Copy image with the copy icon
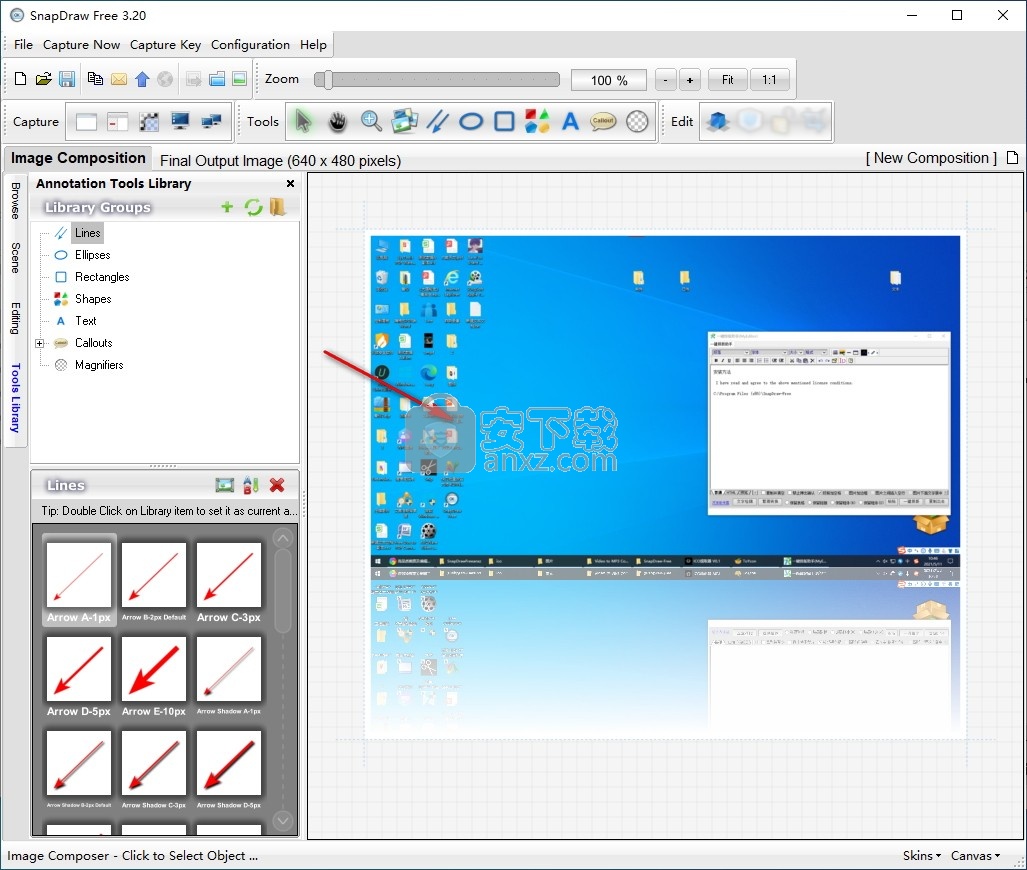 pyautogui.click(x=95, y=79)
